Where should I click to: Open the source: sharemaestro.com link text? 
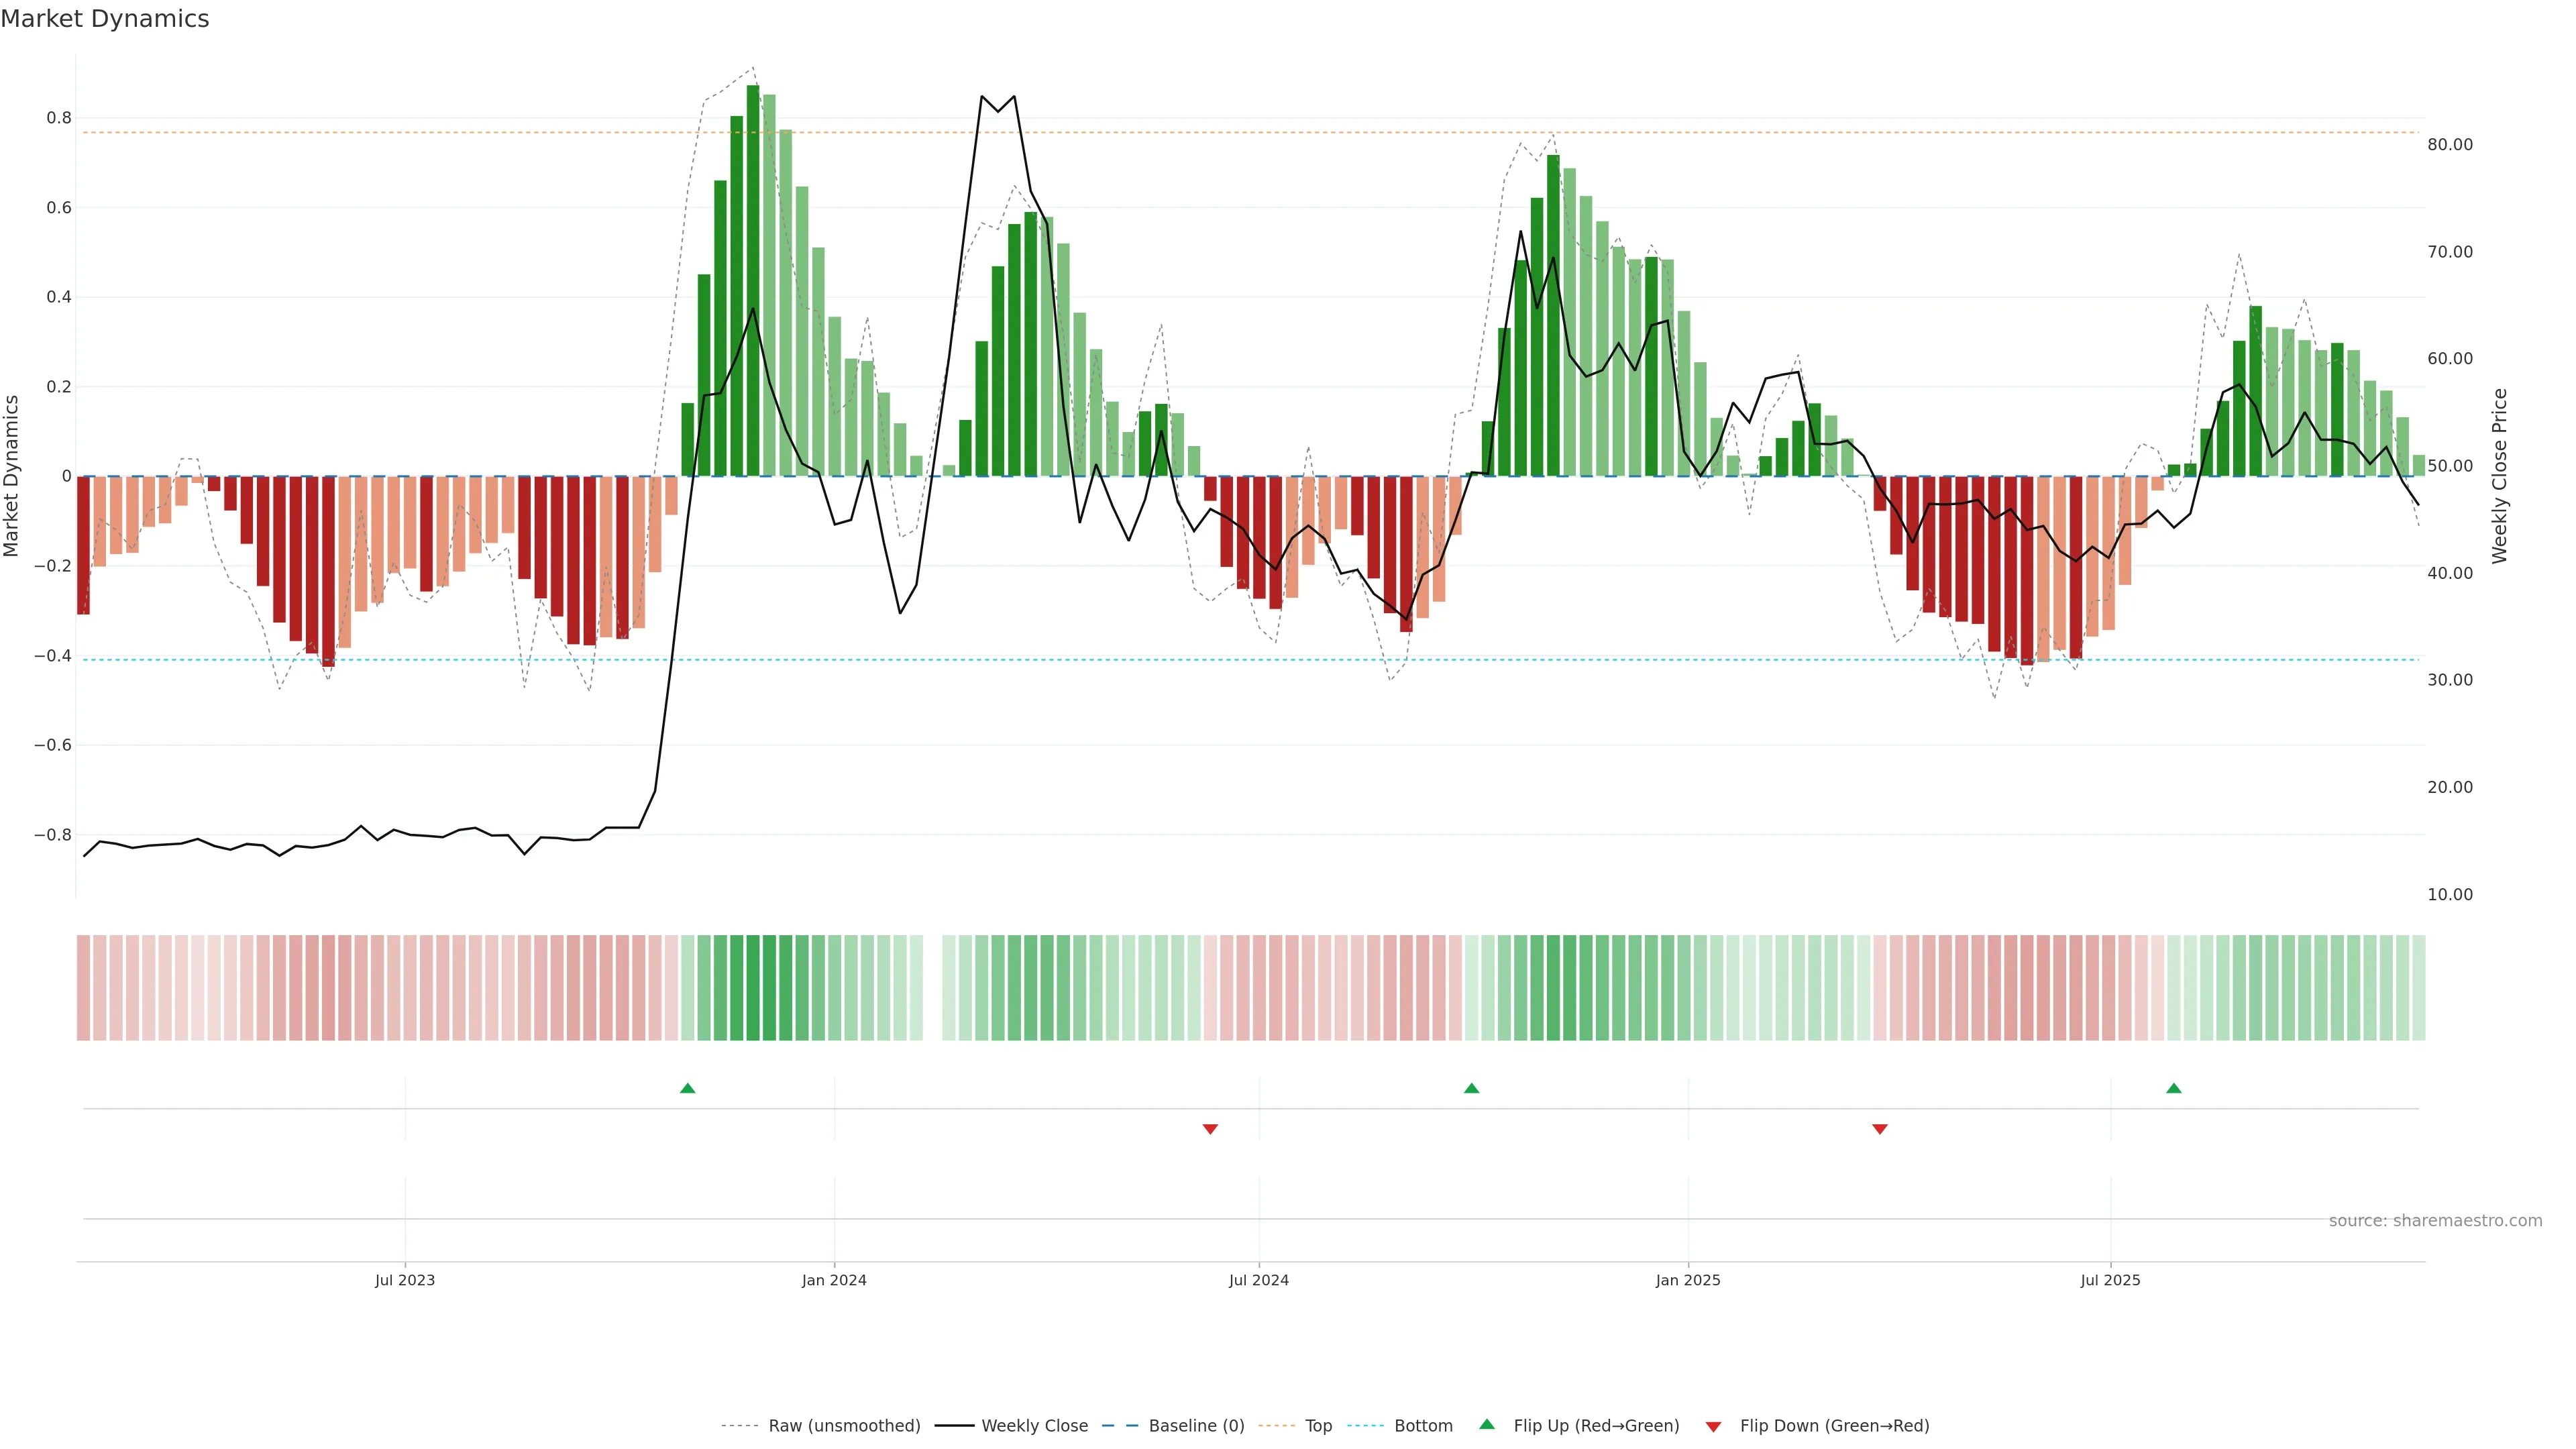coord(2435,1221)
